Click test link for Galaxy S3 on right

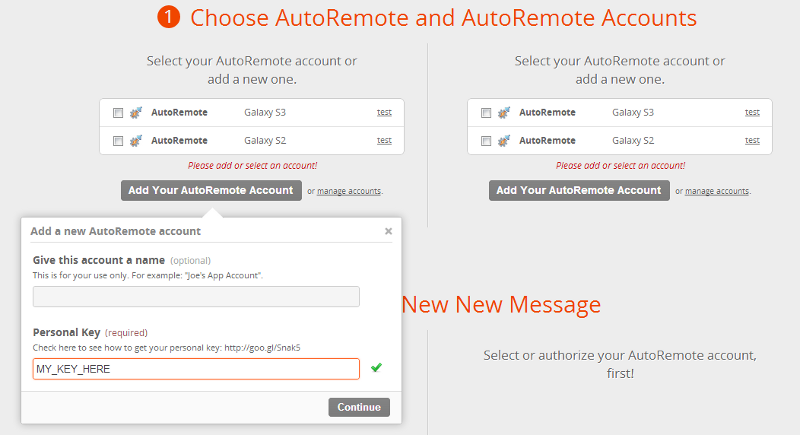(752, 113)
